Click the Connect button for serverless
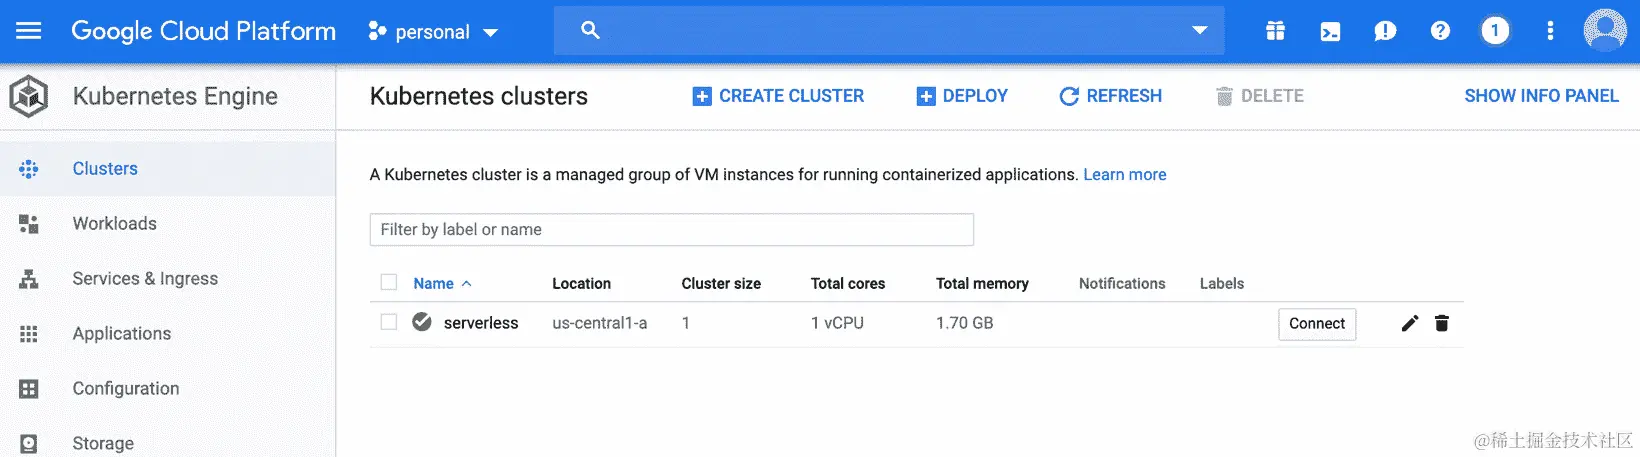Screen dimensions: 1640x457 pyautogui.click(x=1317, y=324)
